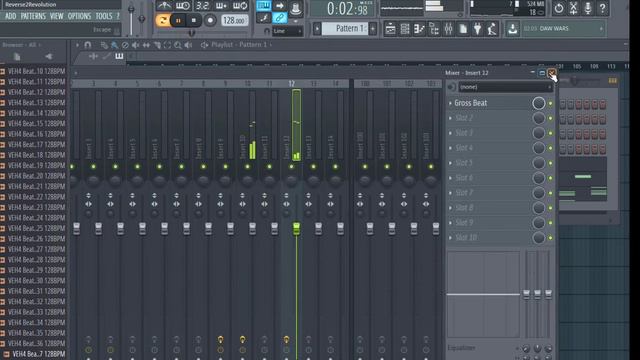Open the Gross Beat slot arrow menu

[x=450, y=103]
